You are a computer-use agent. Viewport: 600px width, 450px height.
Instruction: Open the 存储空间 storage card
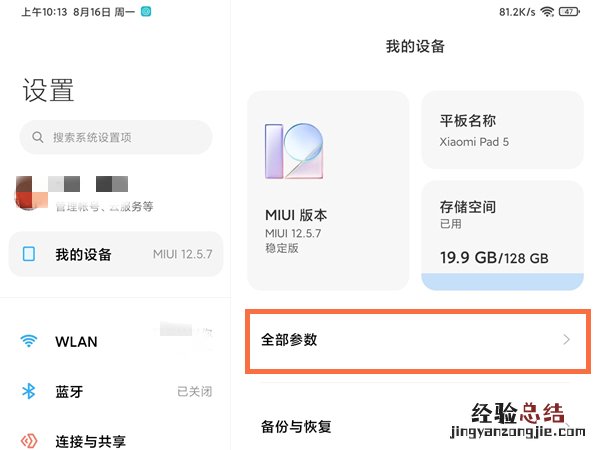coord(502,232)
